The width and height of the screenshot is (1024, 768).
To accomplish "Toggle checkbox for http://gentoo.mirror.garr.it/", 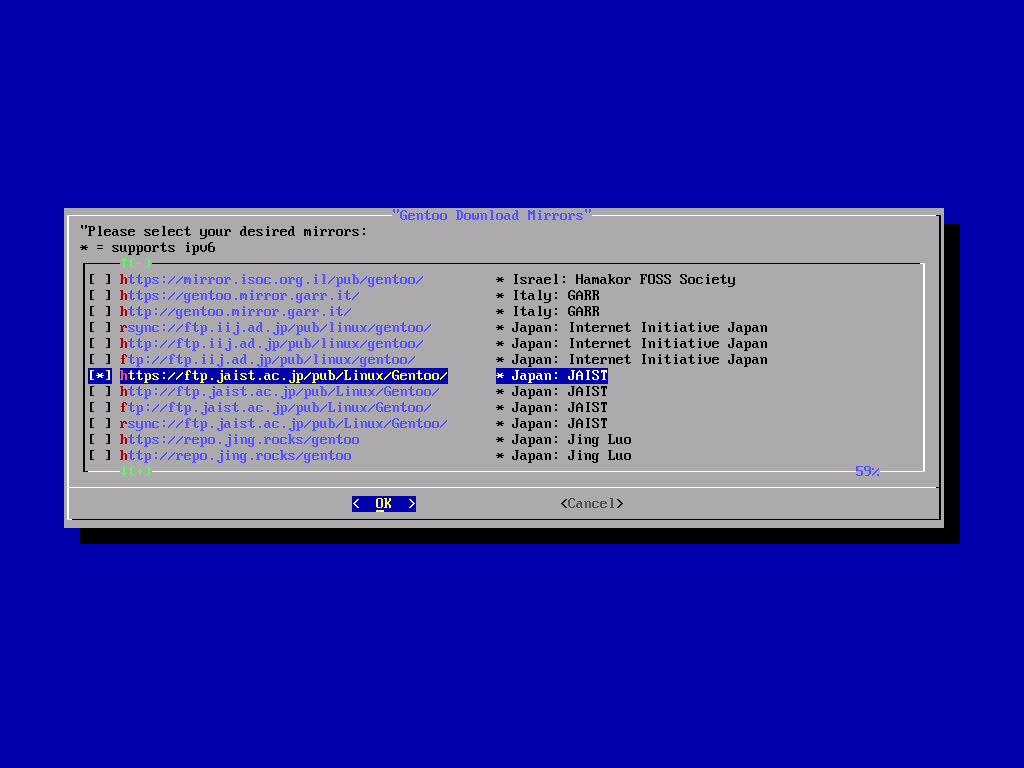I will tap(100, 312).
